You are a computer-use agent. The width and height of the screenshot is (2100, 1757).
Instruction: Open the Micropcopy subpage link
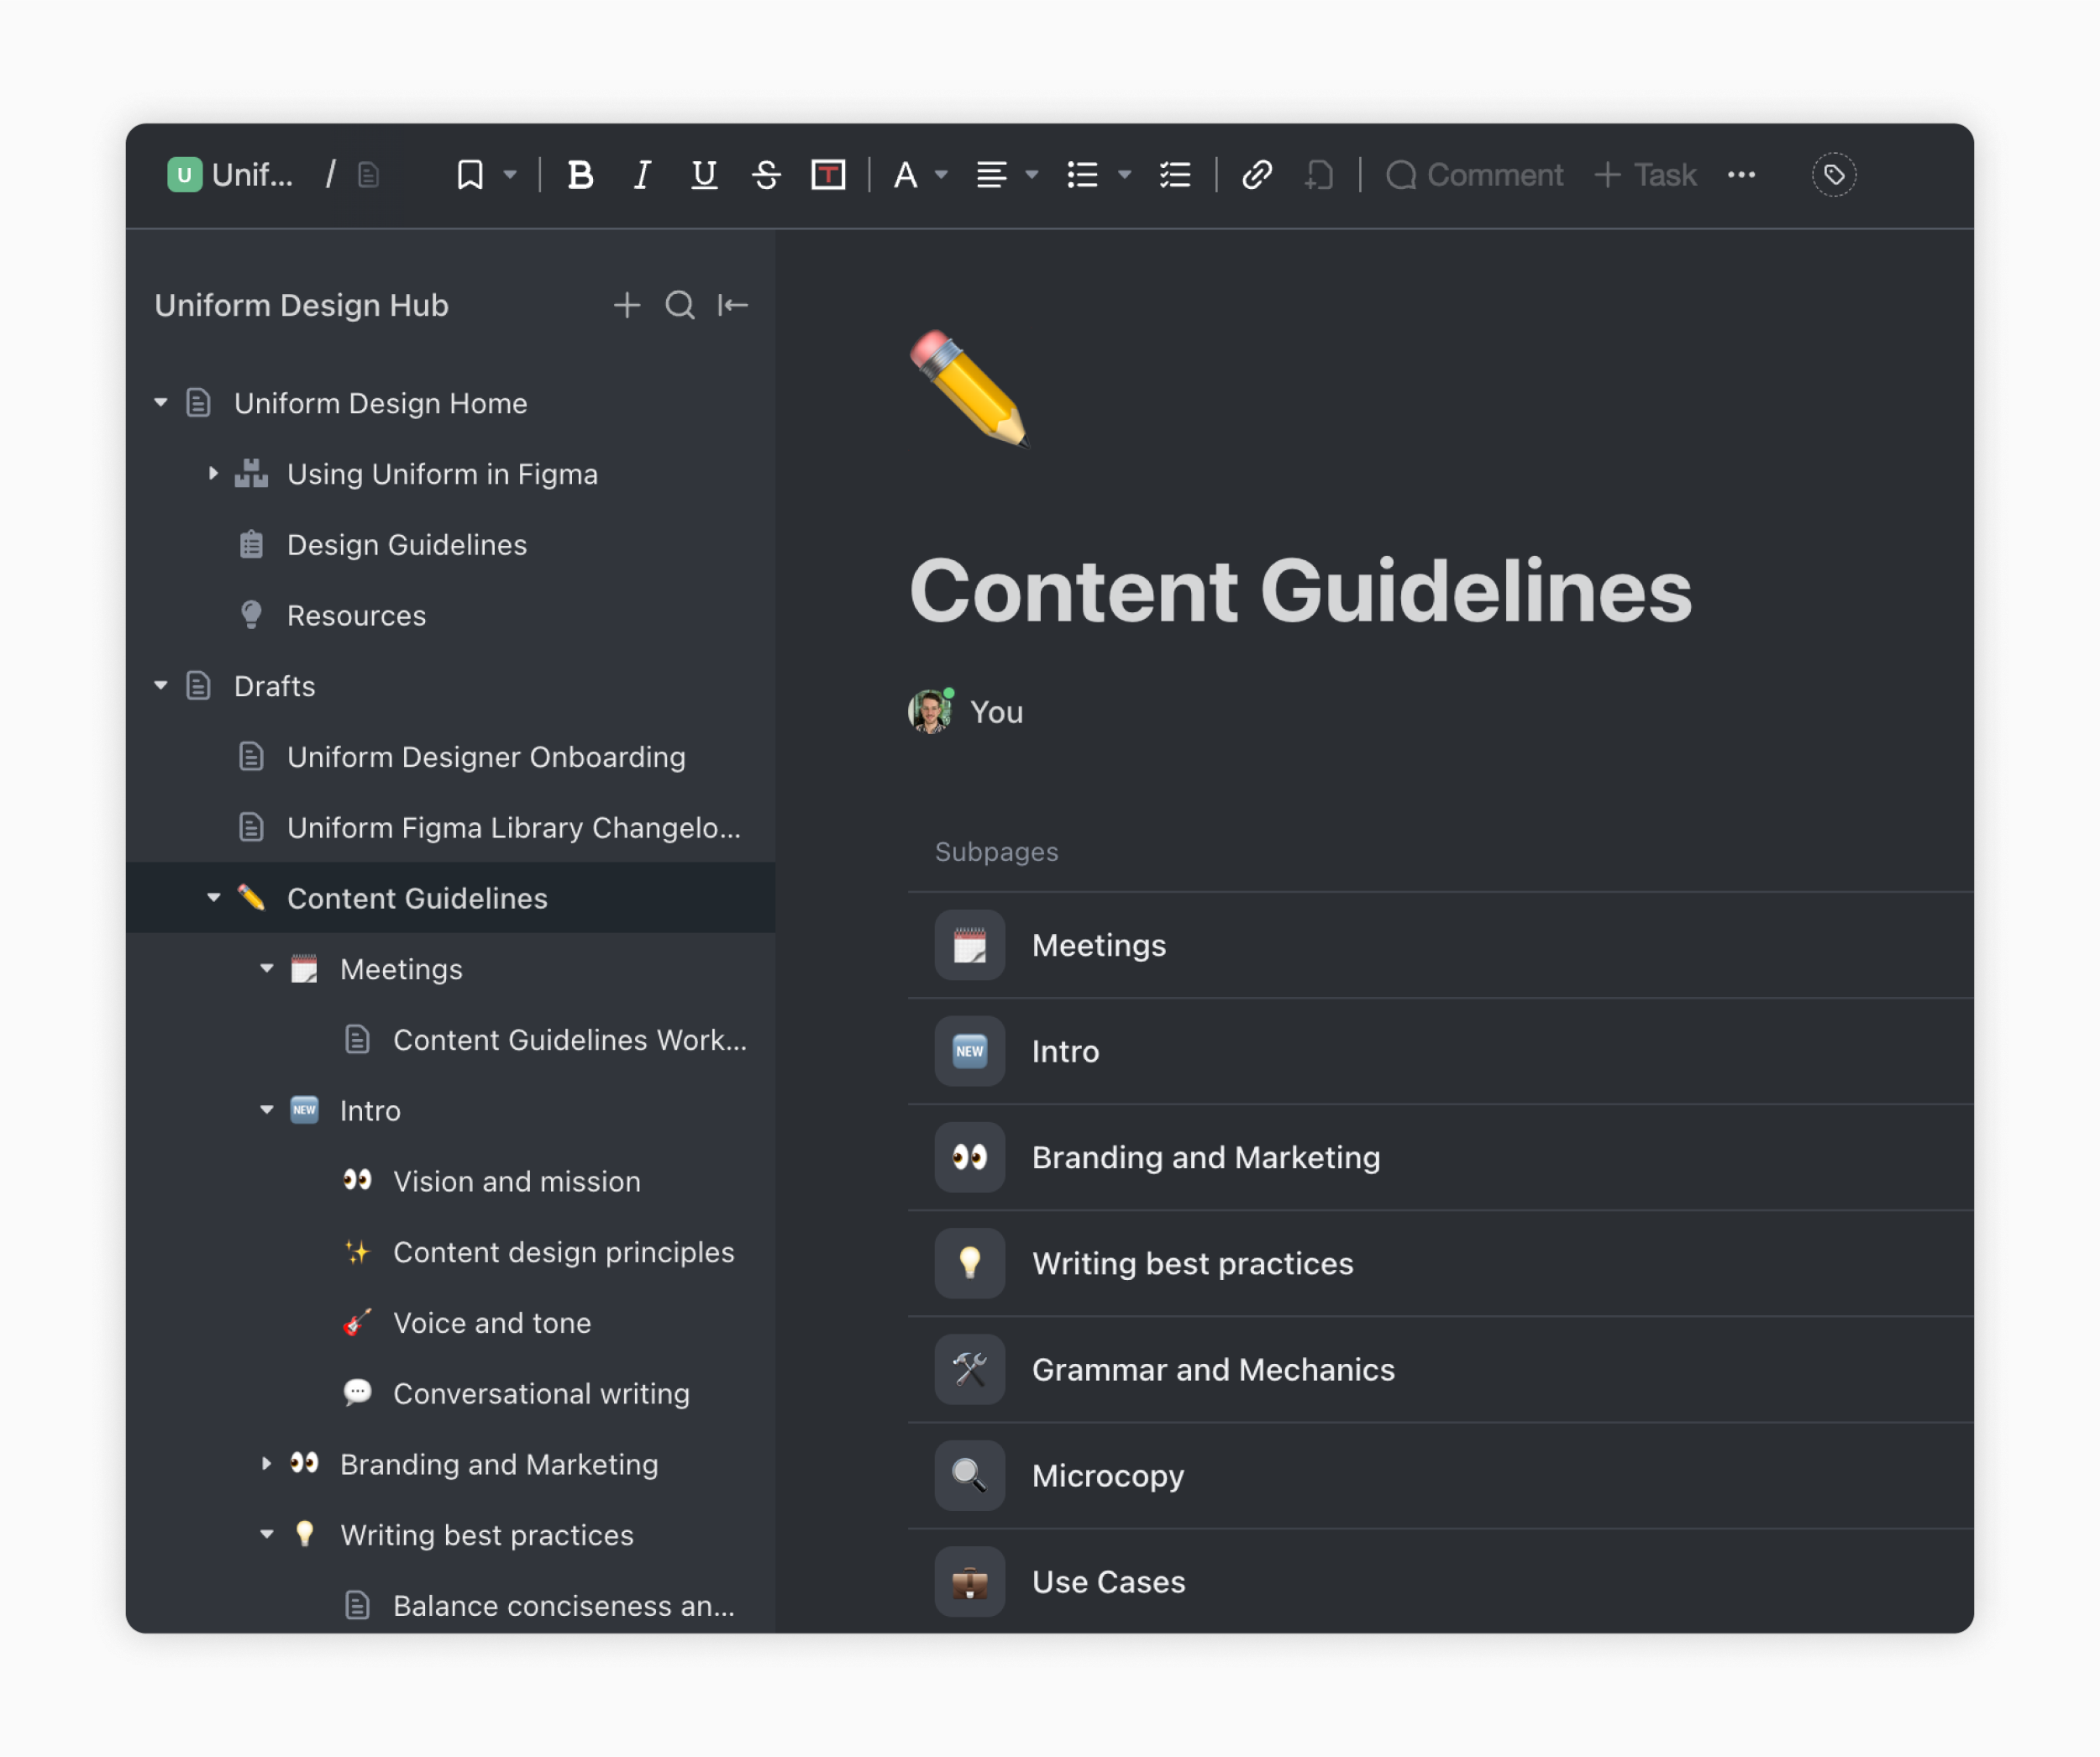tap(1107, 1476)
